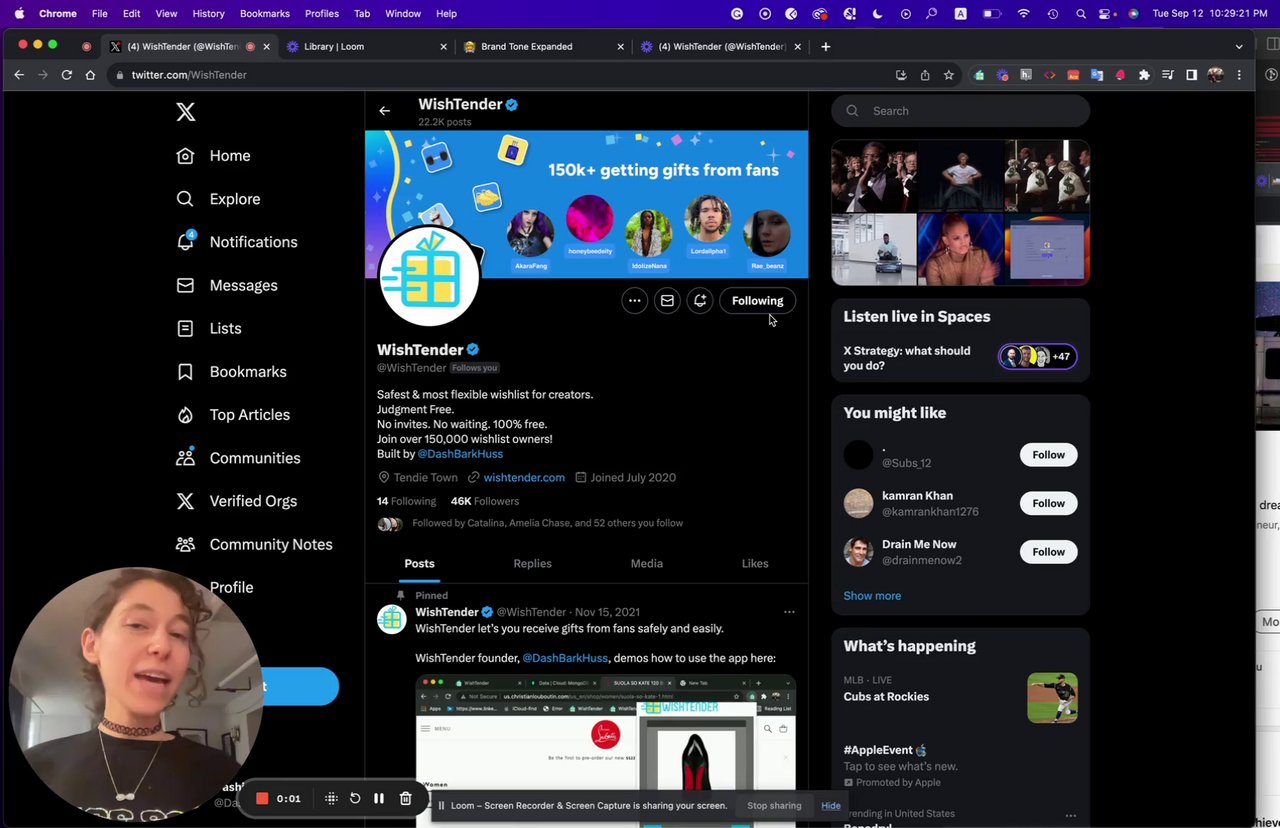Reload the page in Chrome
1280x828 pixels.
[67, 75]
